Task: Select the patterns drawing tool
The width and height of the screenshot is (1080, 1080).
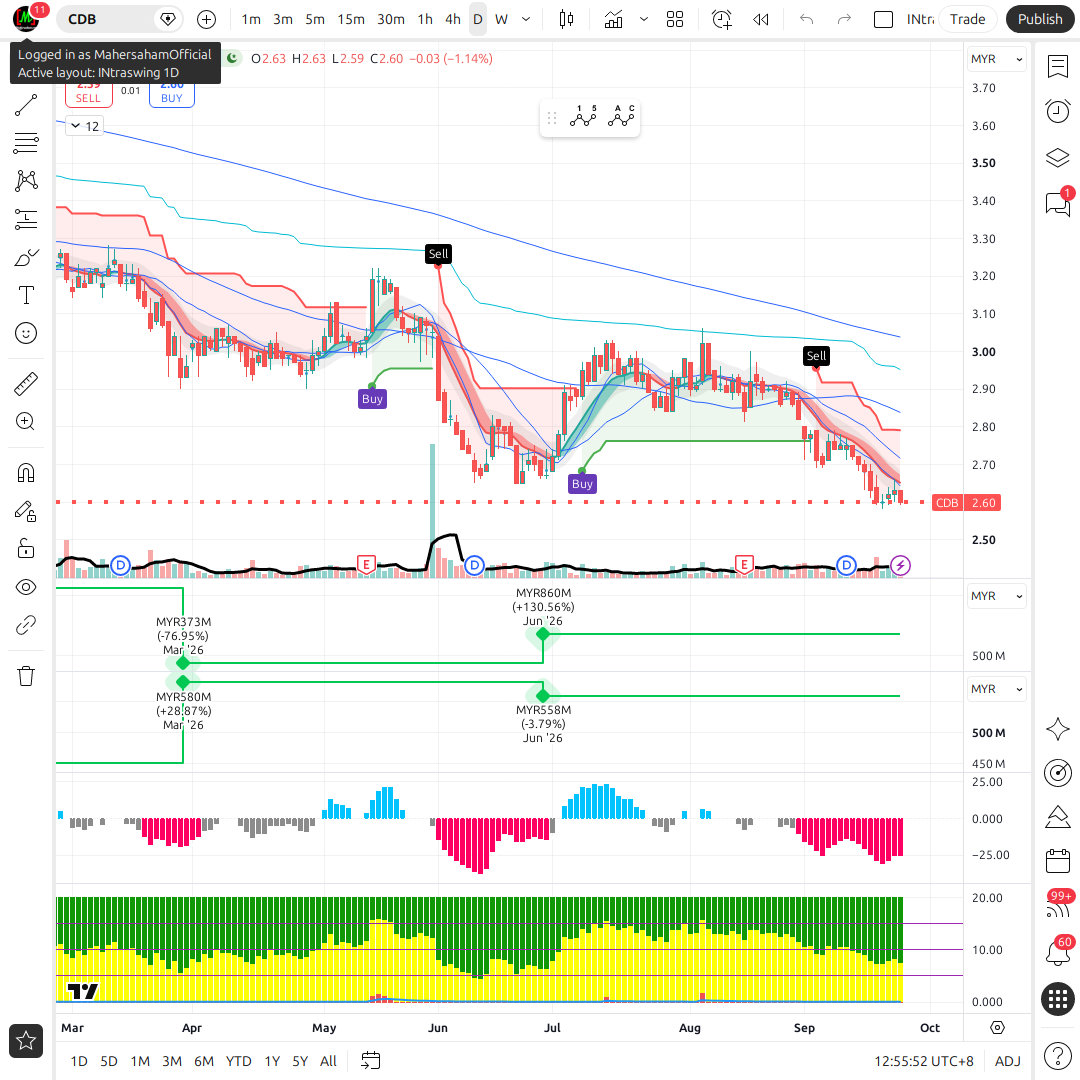Action: click(x=26, y=181)
